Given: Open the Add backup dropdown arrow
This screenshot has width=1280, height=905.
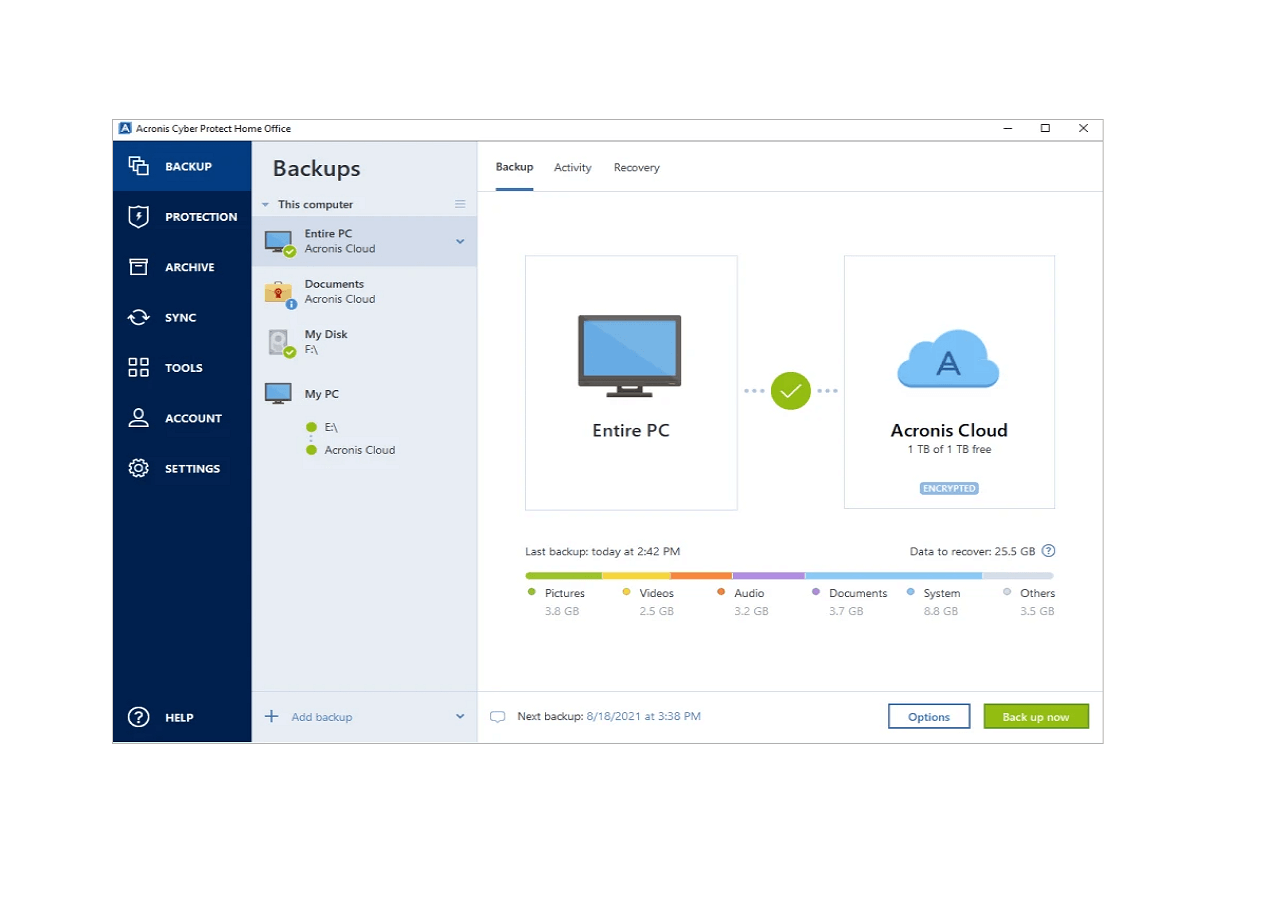Looking at the screenshot, I should coord(460,716).
